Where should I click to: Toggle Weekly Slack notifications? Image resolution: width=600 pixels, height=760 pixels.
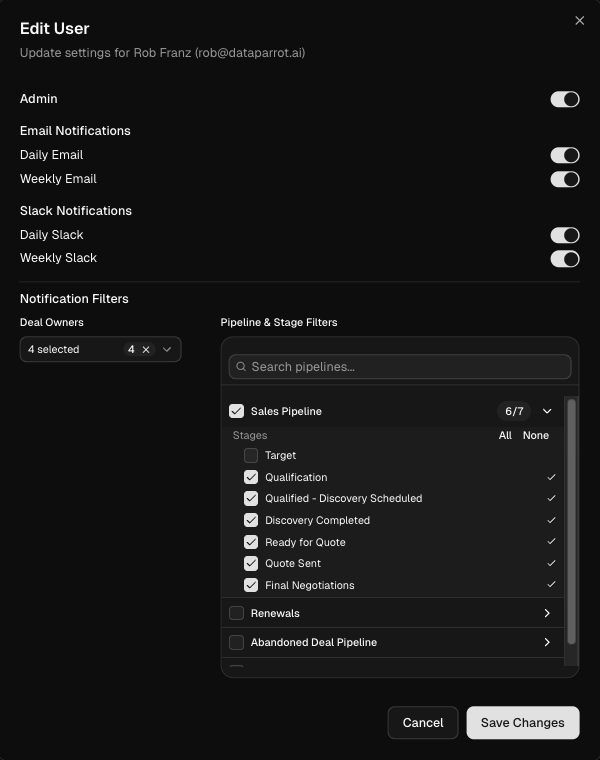[x=564, y=259]
